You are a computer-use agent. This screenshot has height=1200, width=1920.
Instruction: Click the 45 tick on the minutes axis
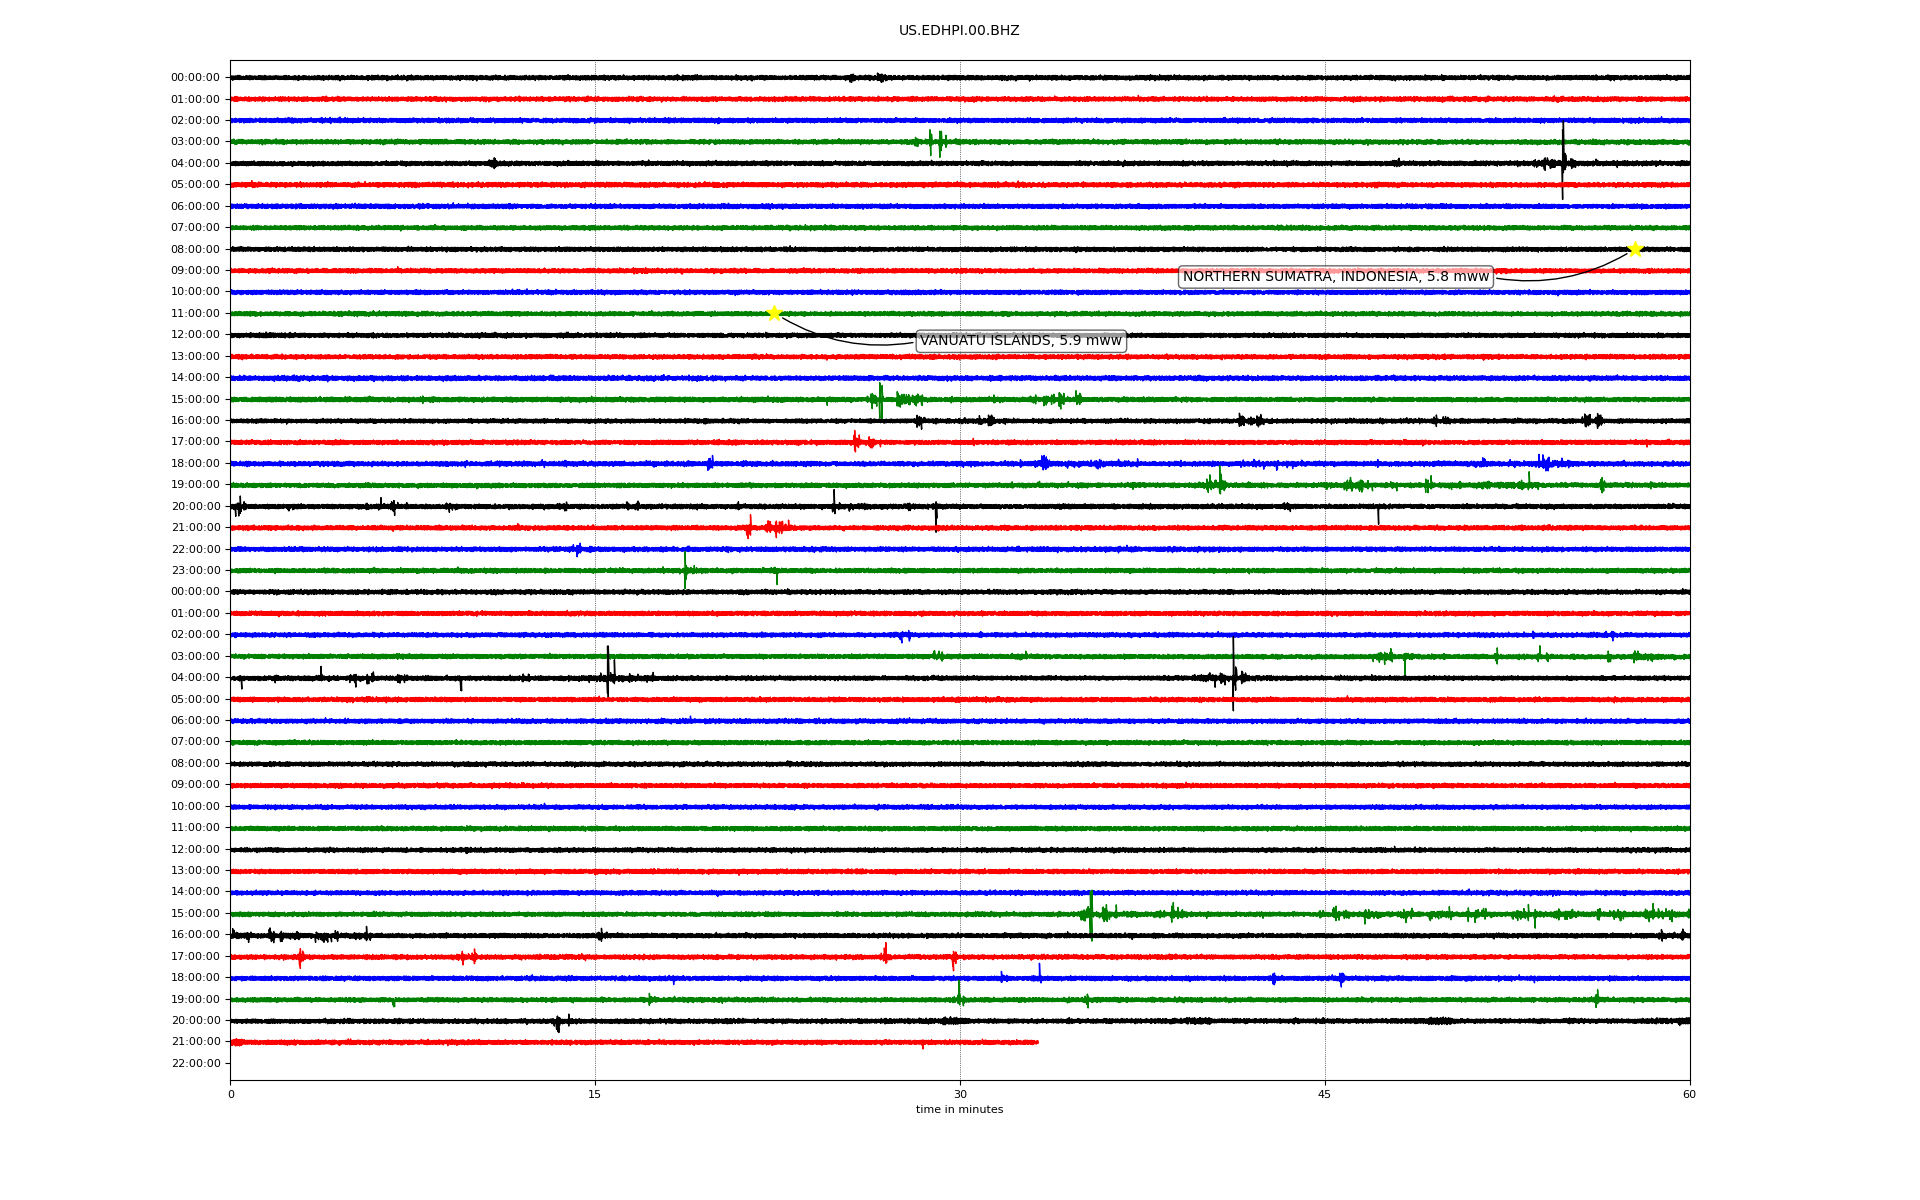(1325, 1094)
